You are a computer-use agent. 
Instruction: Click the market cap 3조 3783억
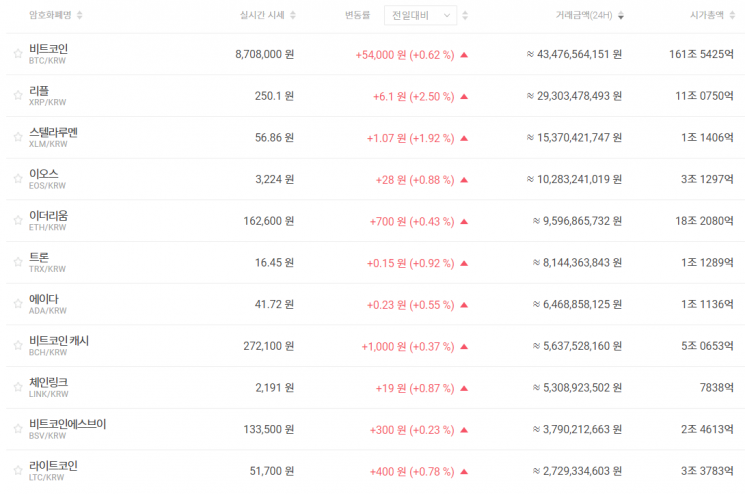pos(707,471)
